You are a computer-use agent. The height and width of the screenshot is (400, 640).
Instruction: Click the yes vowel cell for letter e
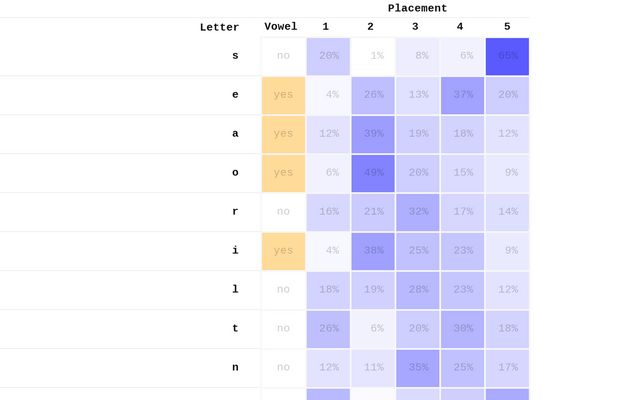(283, 95)
